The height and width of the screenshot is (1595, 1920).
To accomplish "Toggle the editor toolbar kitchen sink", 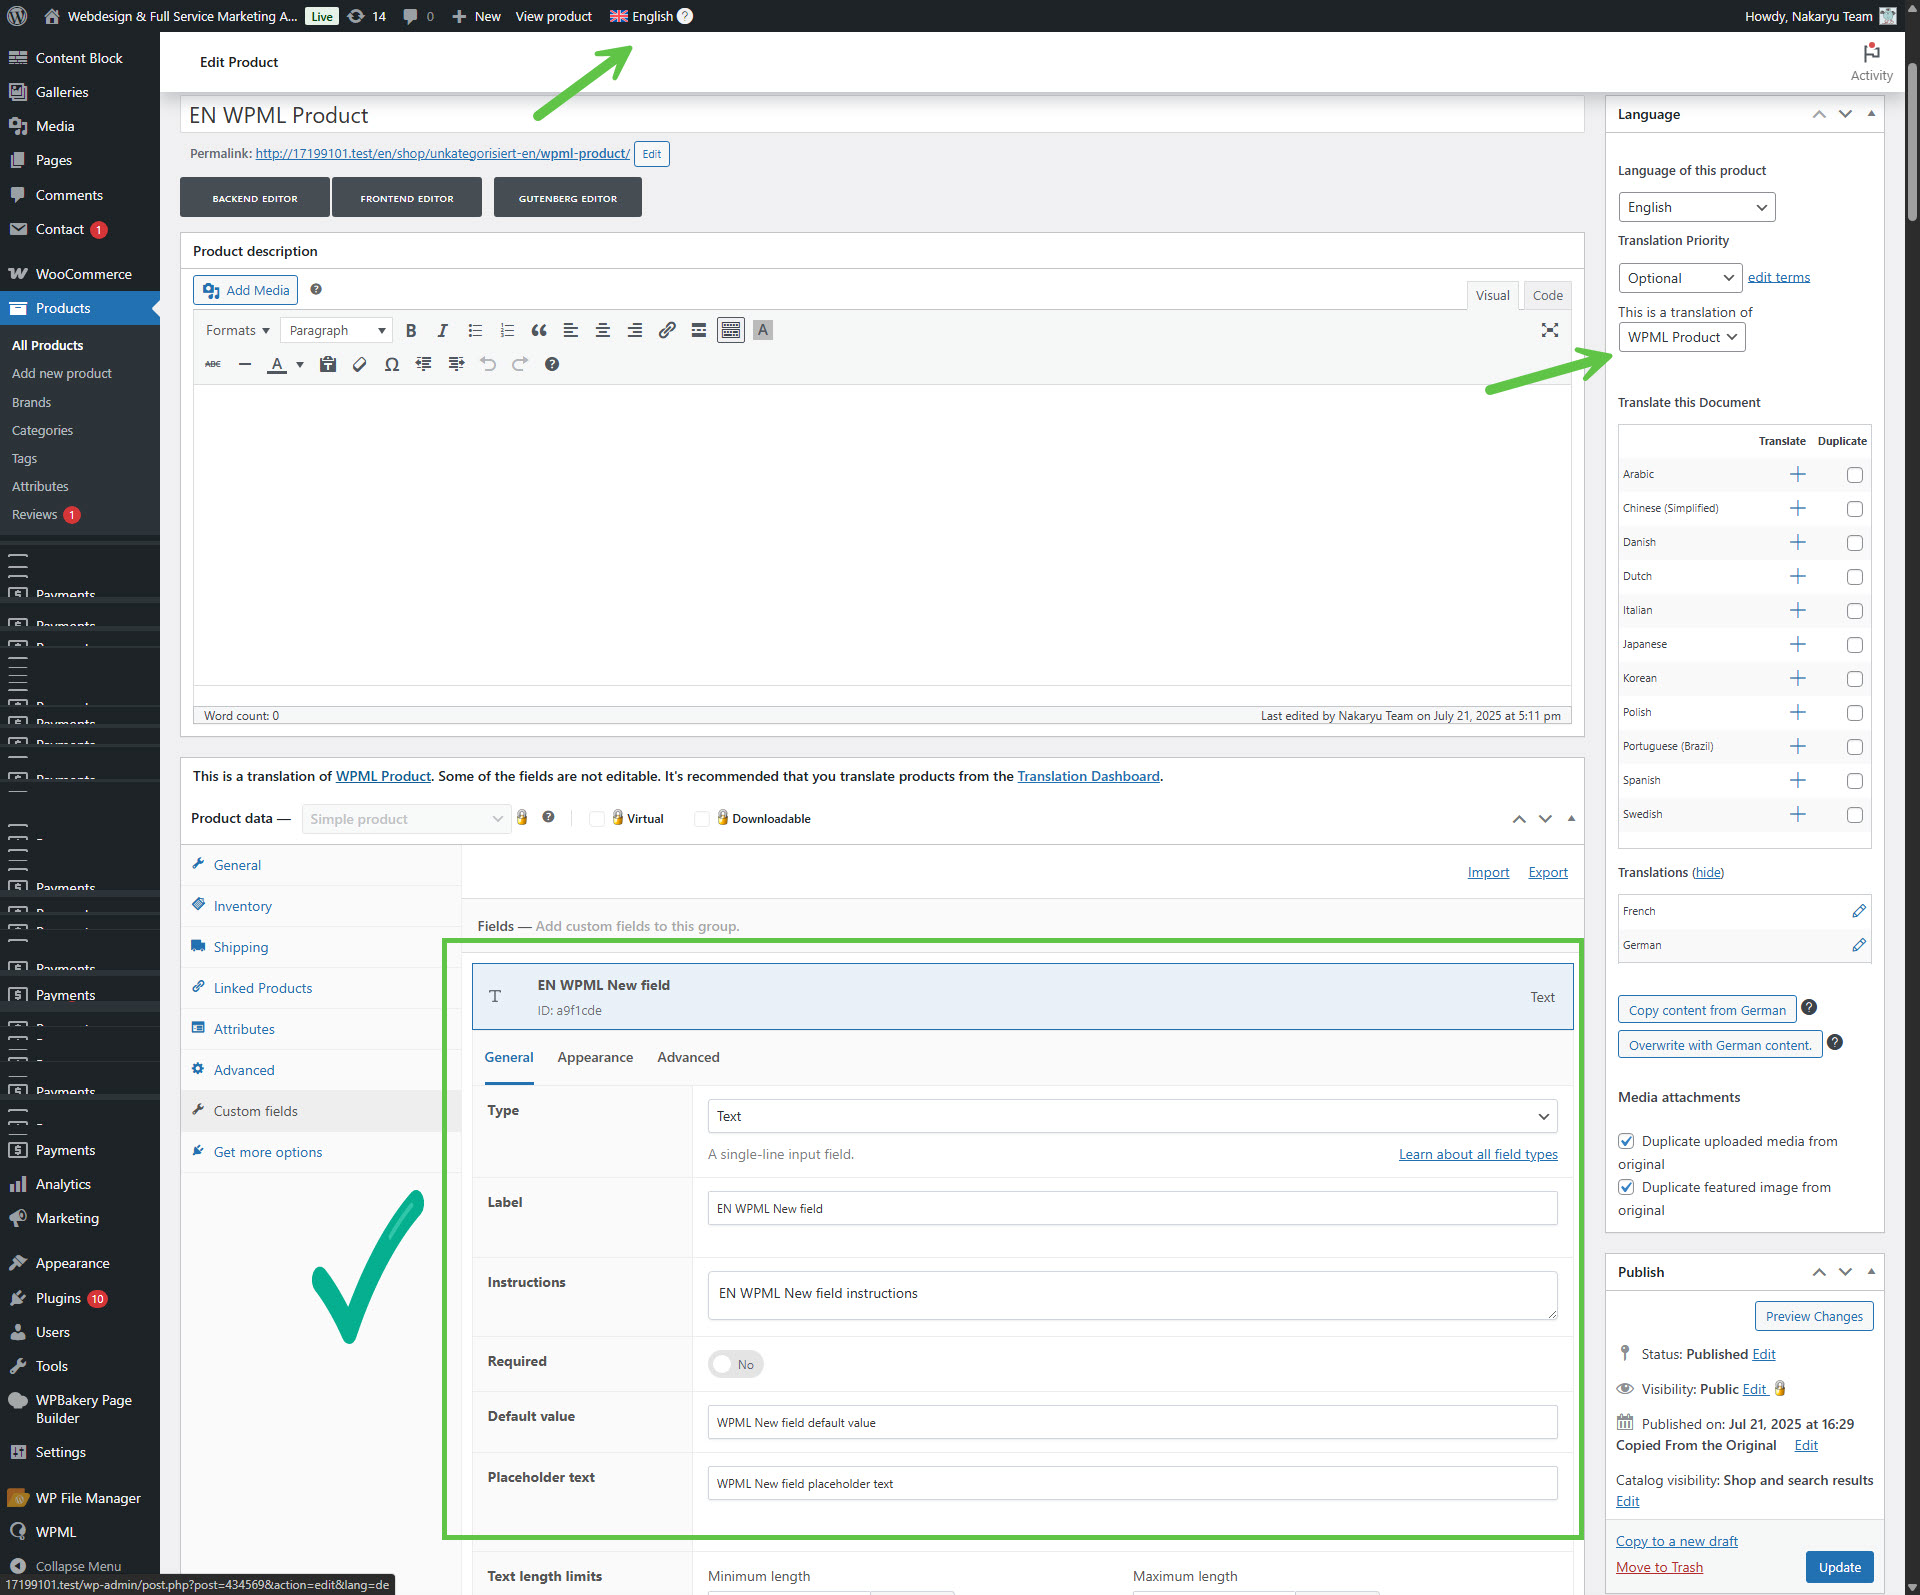I will [731, 330].
